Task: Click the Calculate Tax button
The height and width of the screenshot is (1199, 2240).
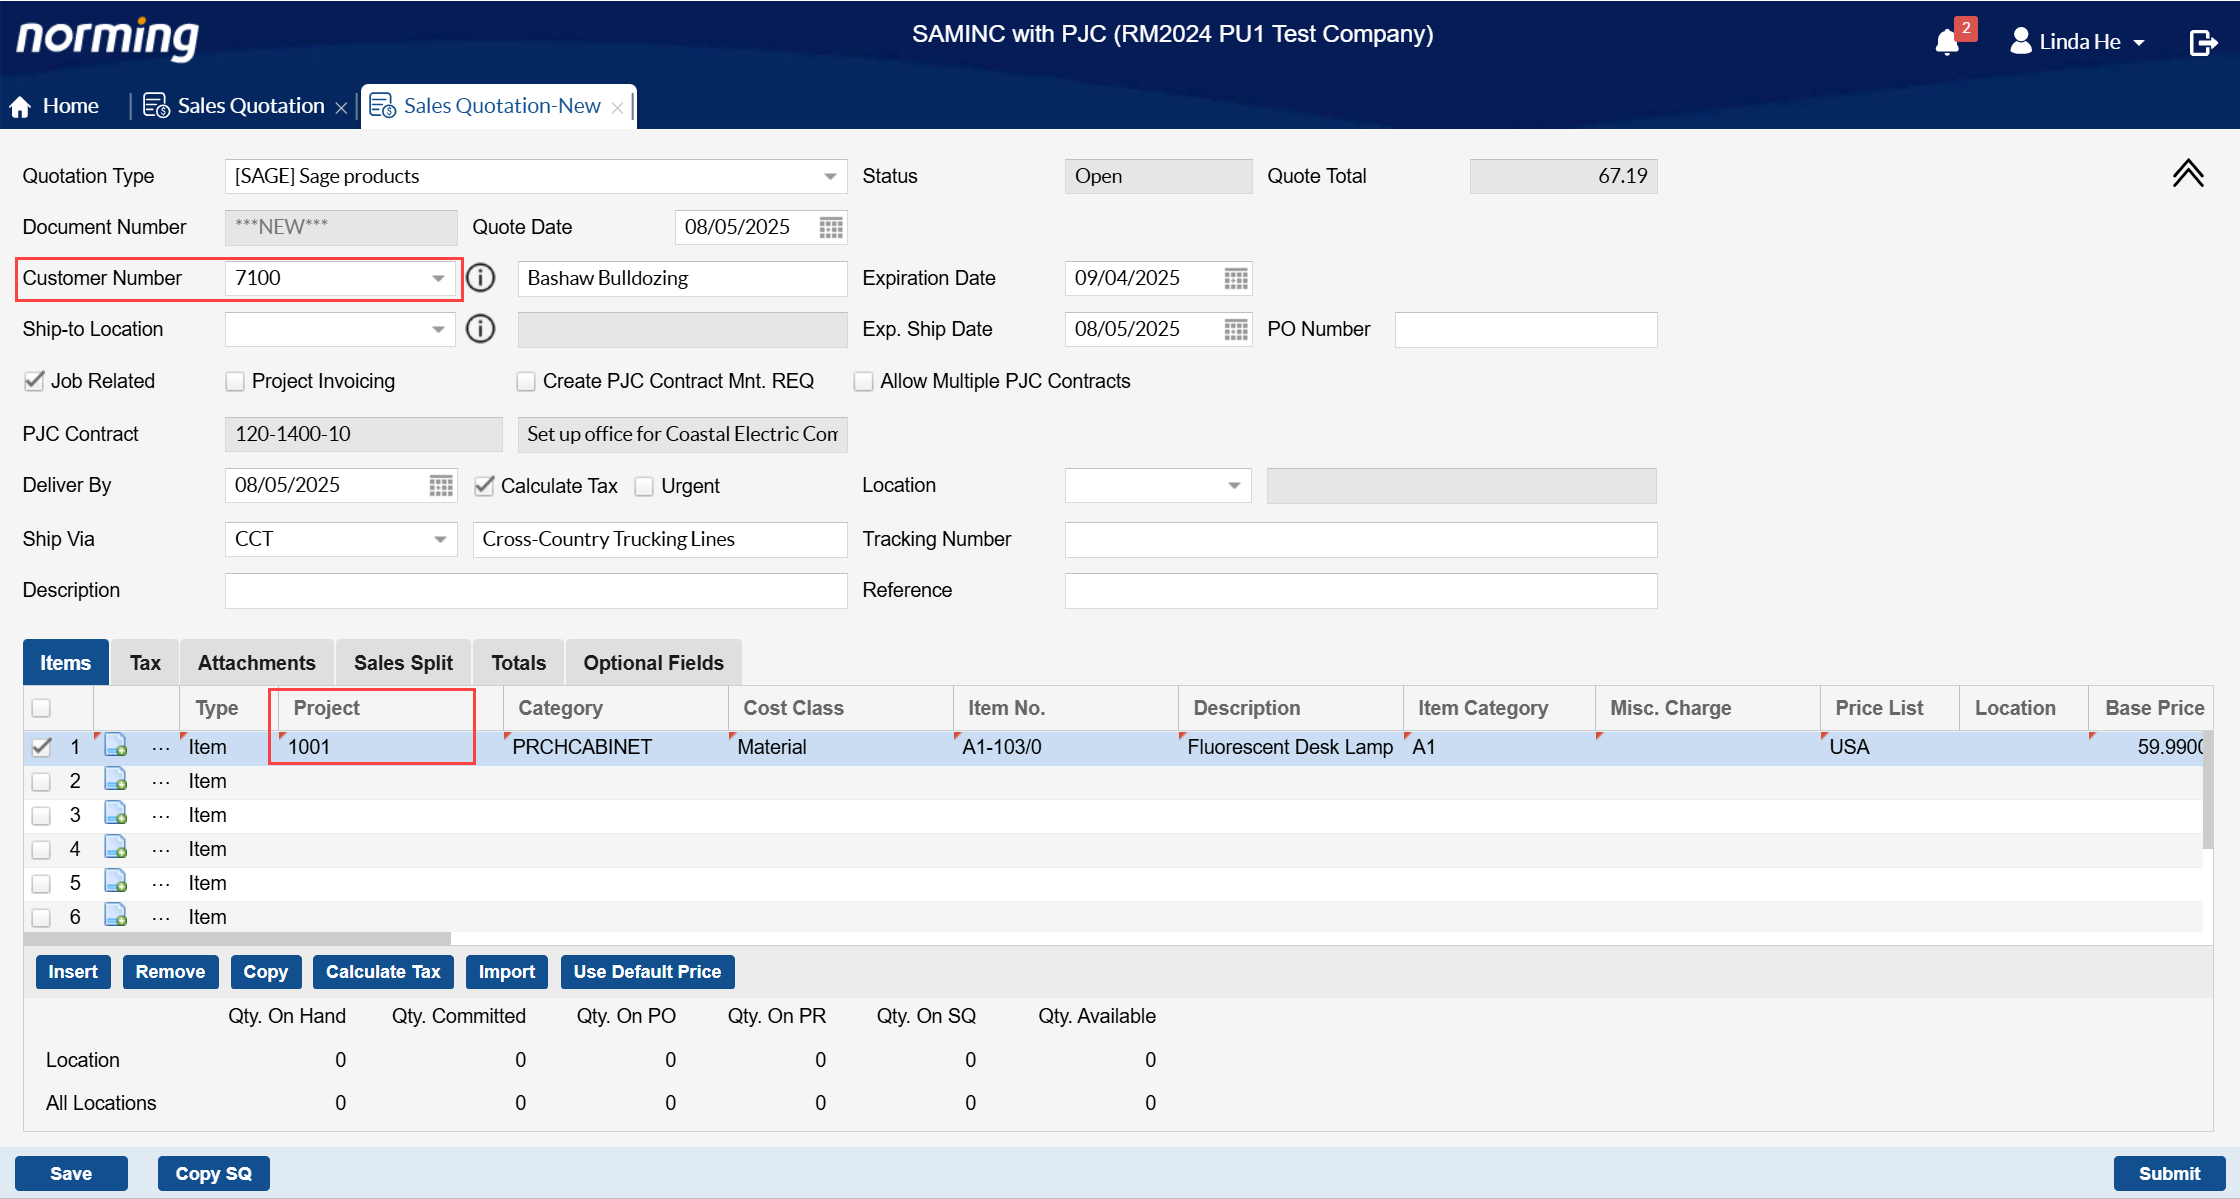Action: 383,972
